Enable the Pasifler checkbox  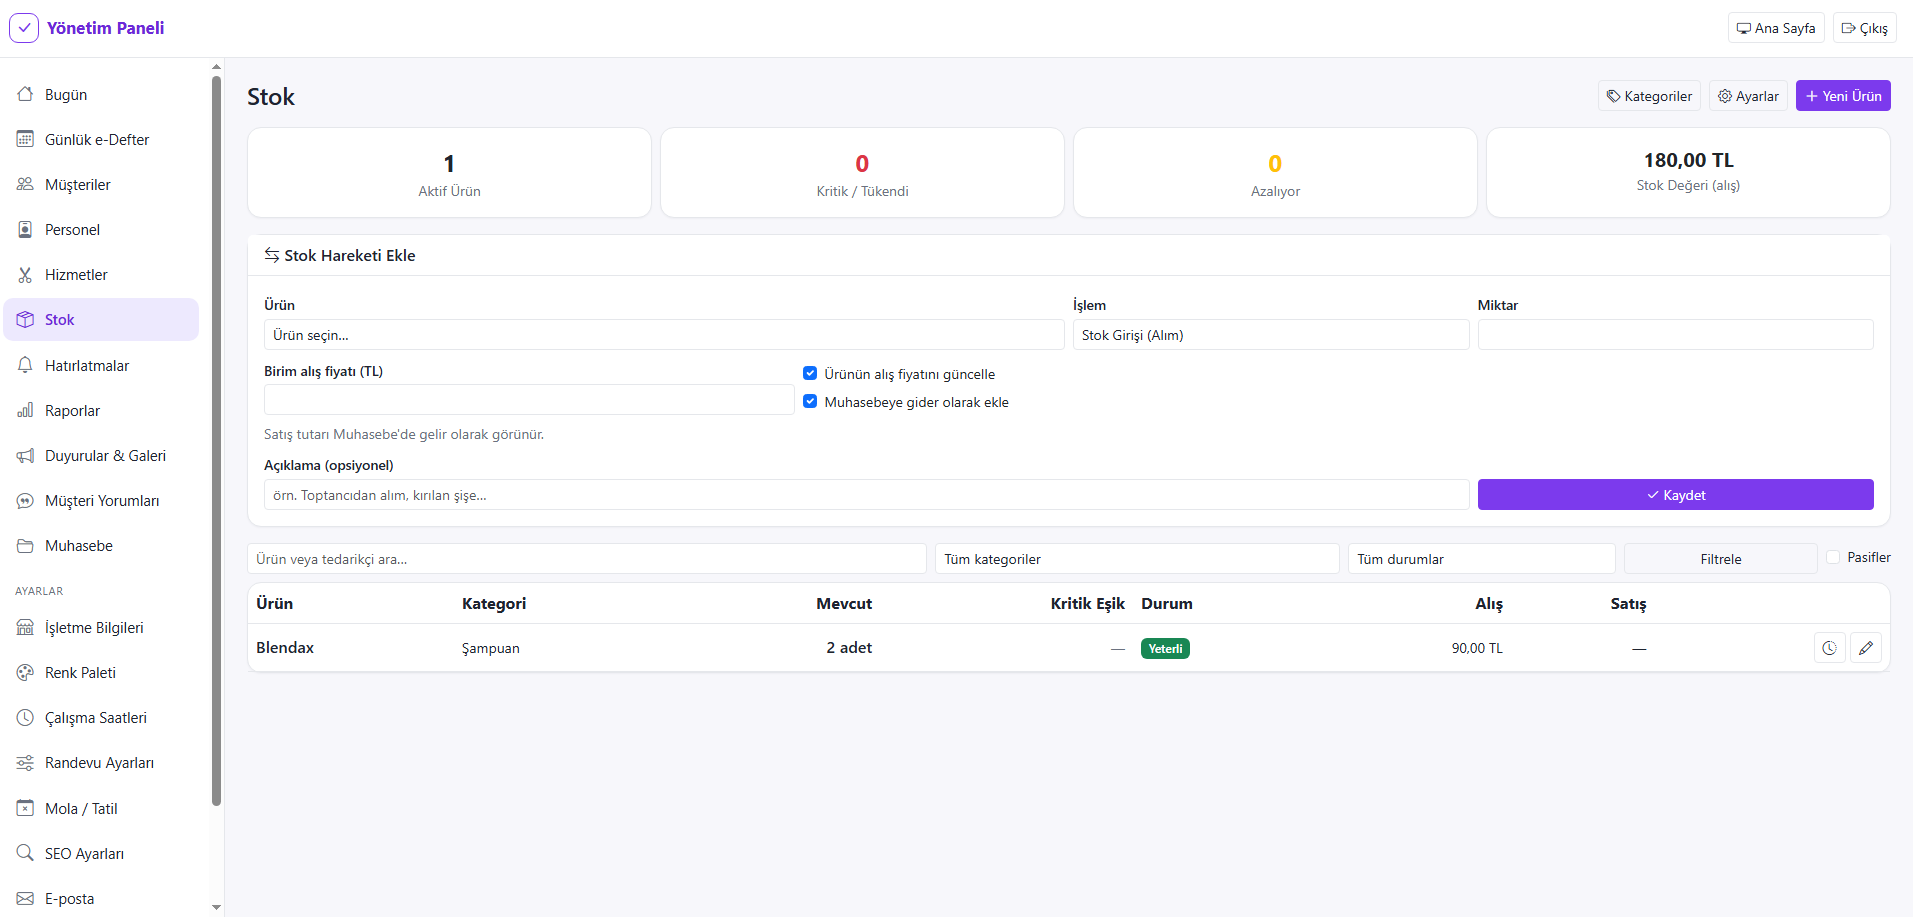(1833, 557)
